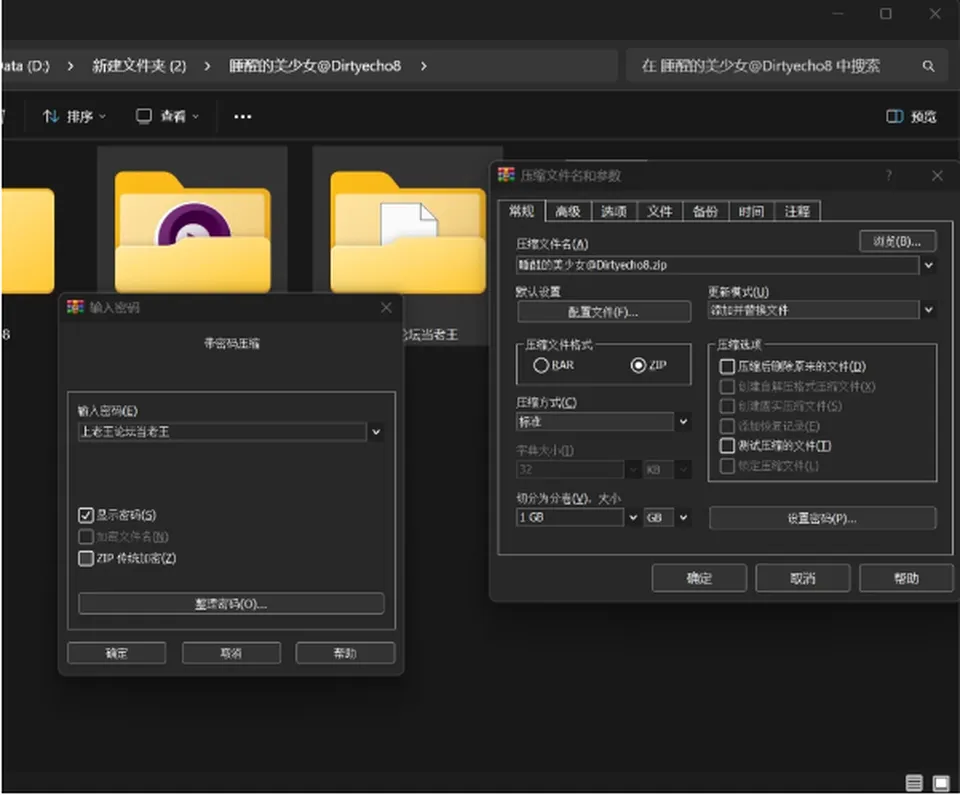Select the folder with the media player icon
Image resolution: width=960 pixels, height=795 pixels.
(192, 232)
